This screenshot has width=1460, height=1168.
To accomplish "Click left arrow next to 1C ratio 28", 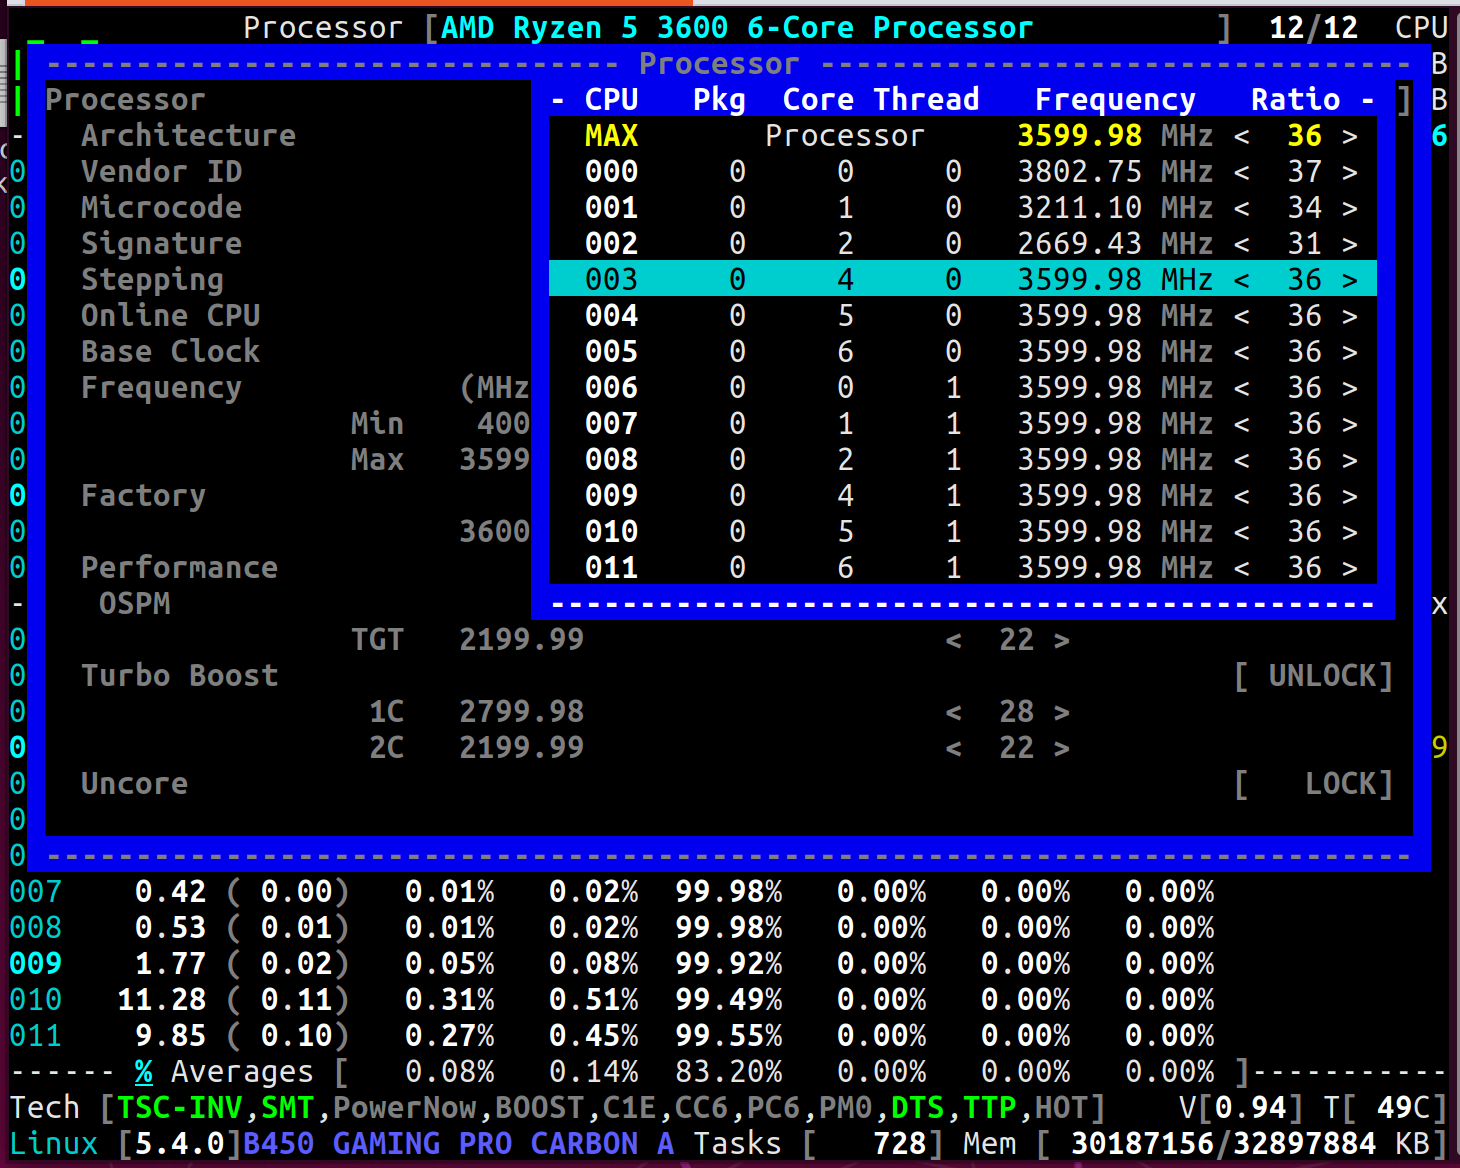I will click(x=953, y=712).
